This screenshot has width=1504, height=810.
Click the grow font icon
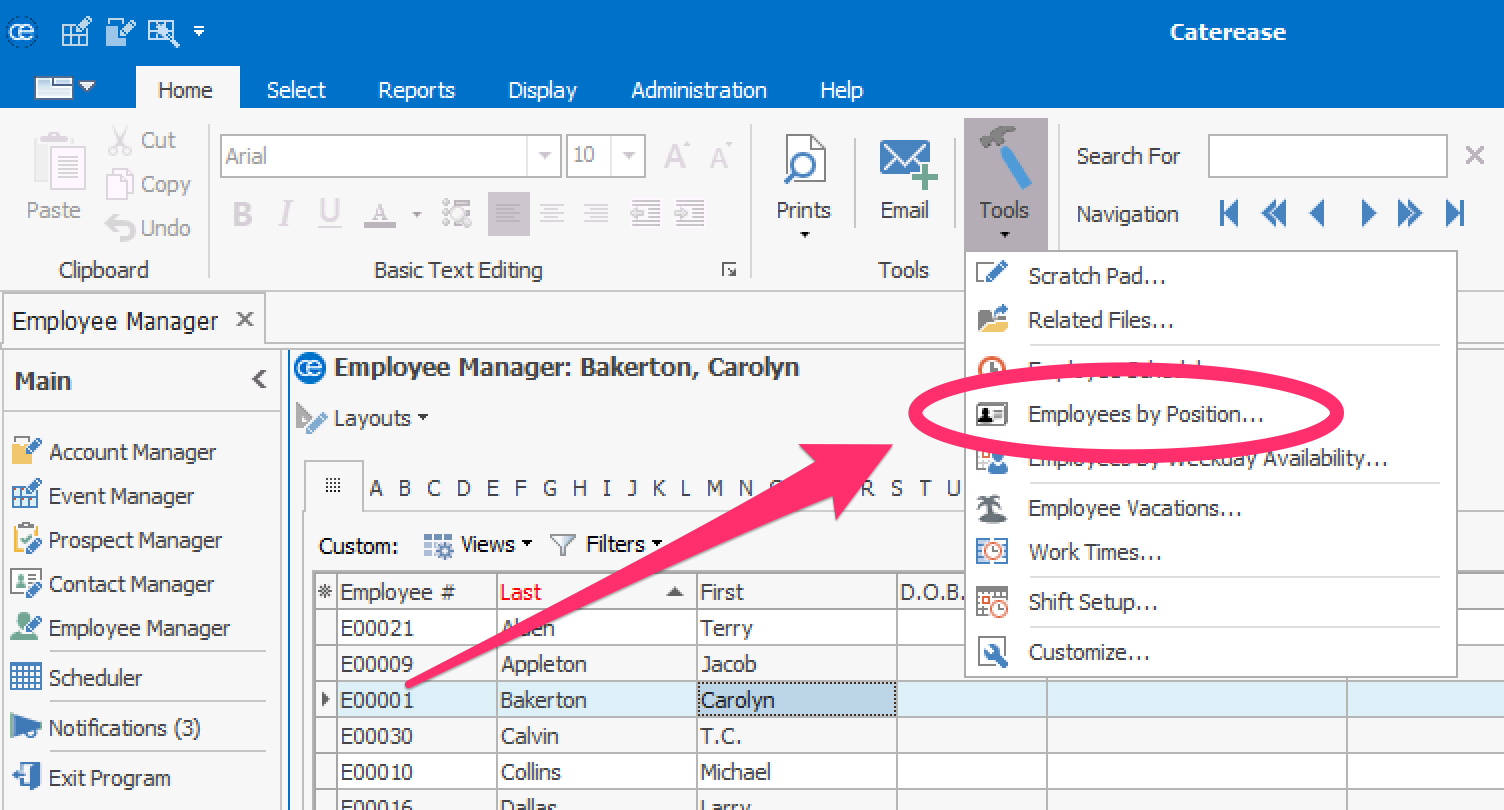tap(677, 156)
